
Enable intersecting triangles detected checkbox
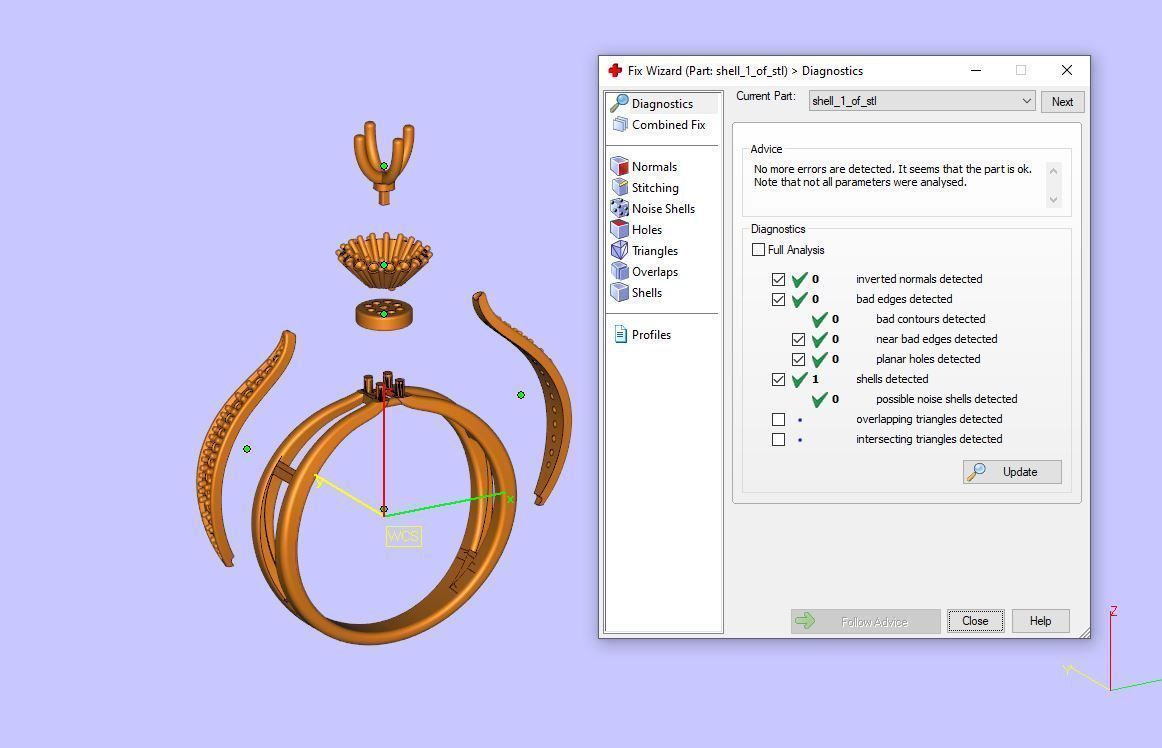click(x=778, y=439)
